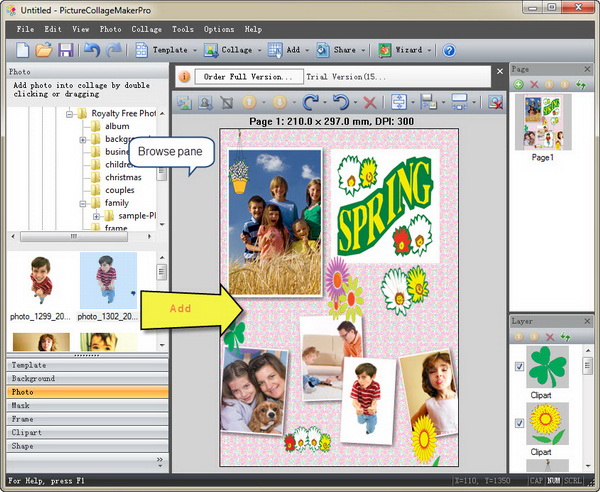
Task: Open the Tools menu
Action: click(183, 29)
